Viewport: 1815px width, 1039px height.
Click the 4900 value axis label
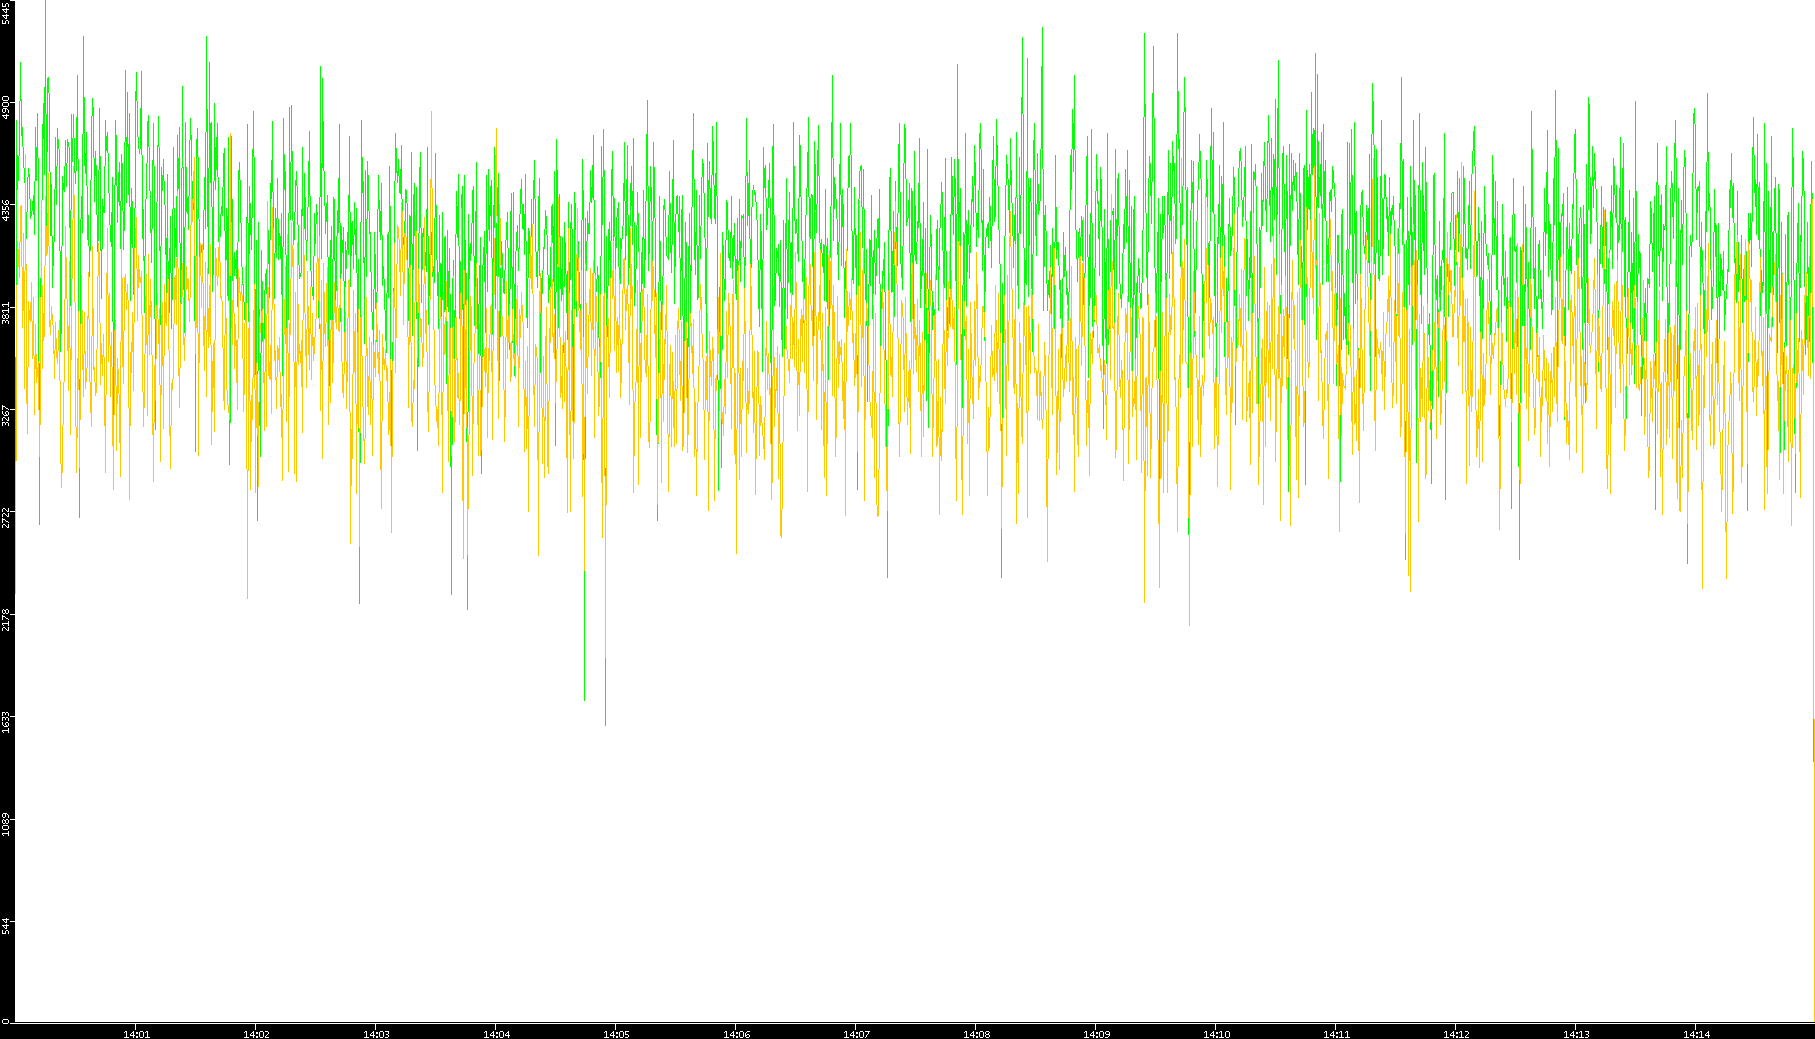click(x=6, y=108)
